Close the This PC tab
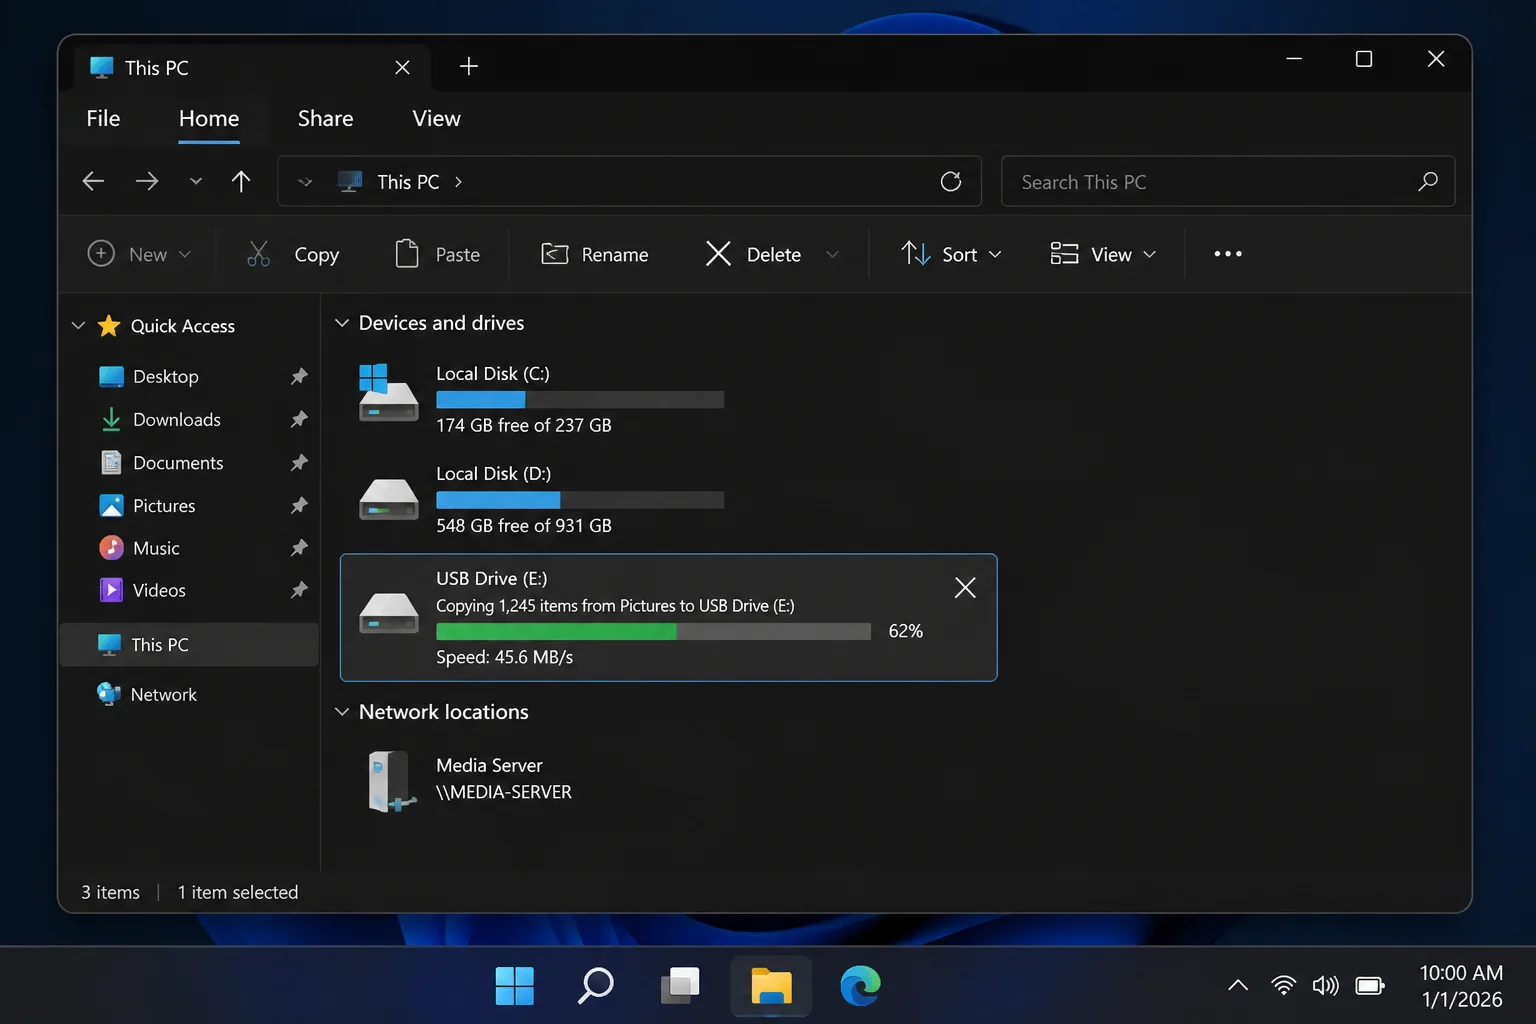Screen dimensions: 1536x1024 402,67
